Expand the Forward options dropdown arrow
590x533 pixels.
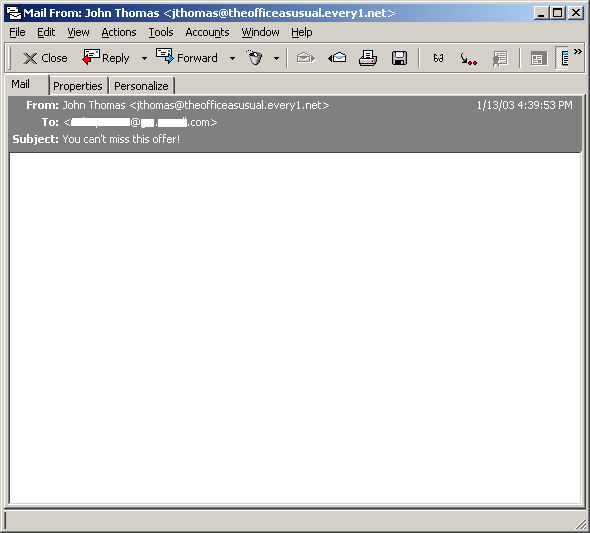(233, 59)
